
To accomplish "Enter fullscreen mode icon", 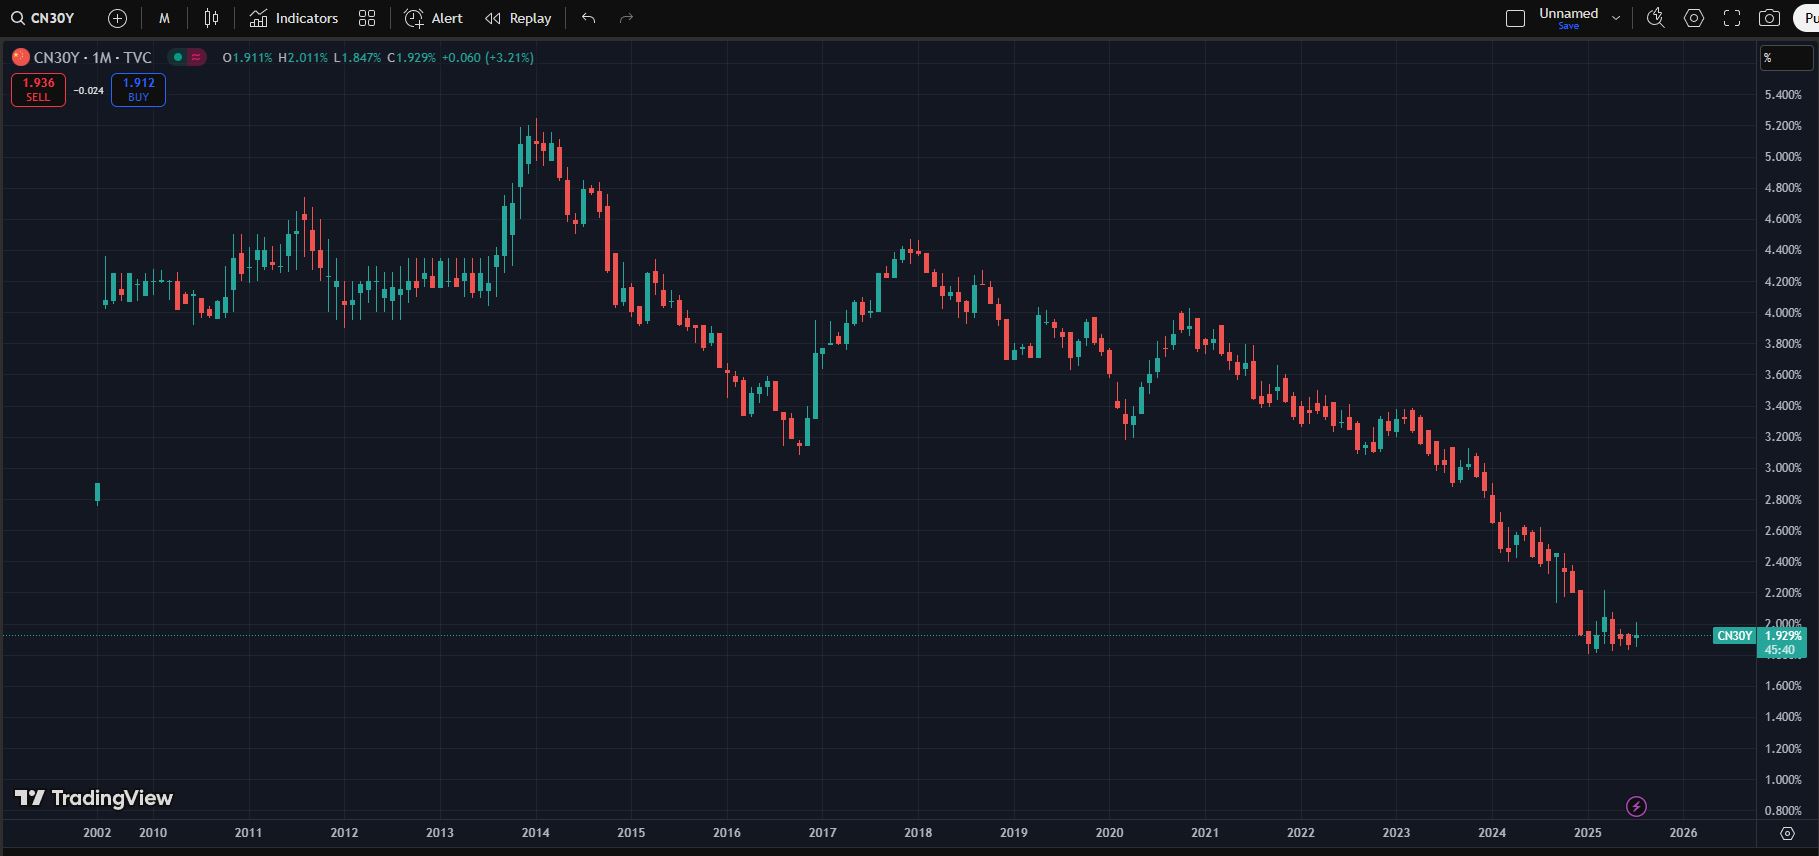I will (x=1732, y=18).
